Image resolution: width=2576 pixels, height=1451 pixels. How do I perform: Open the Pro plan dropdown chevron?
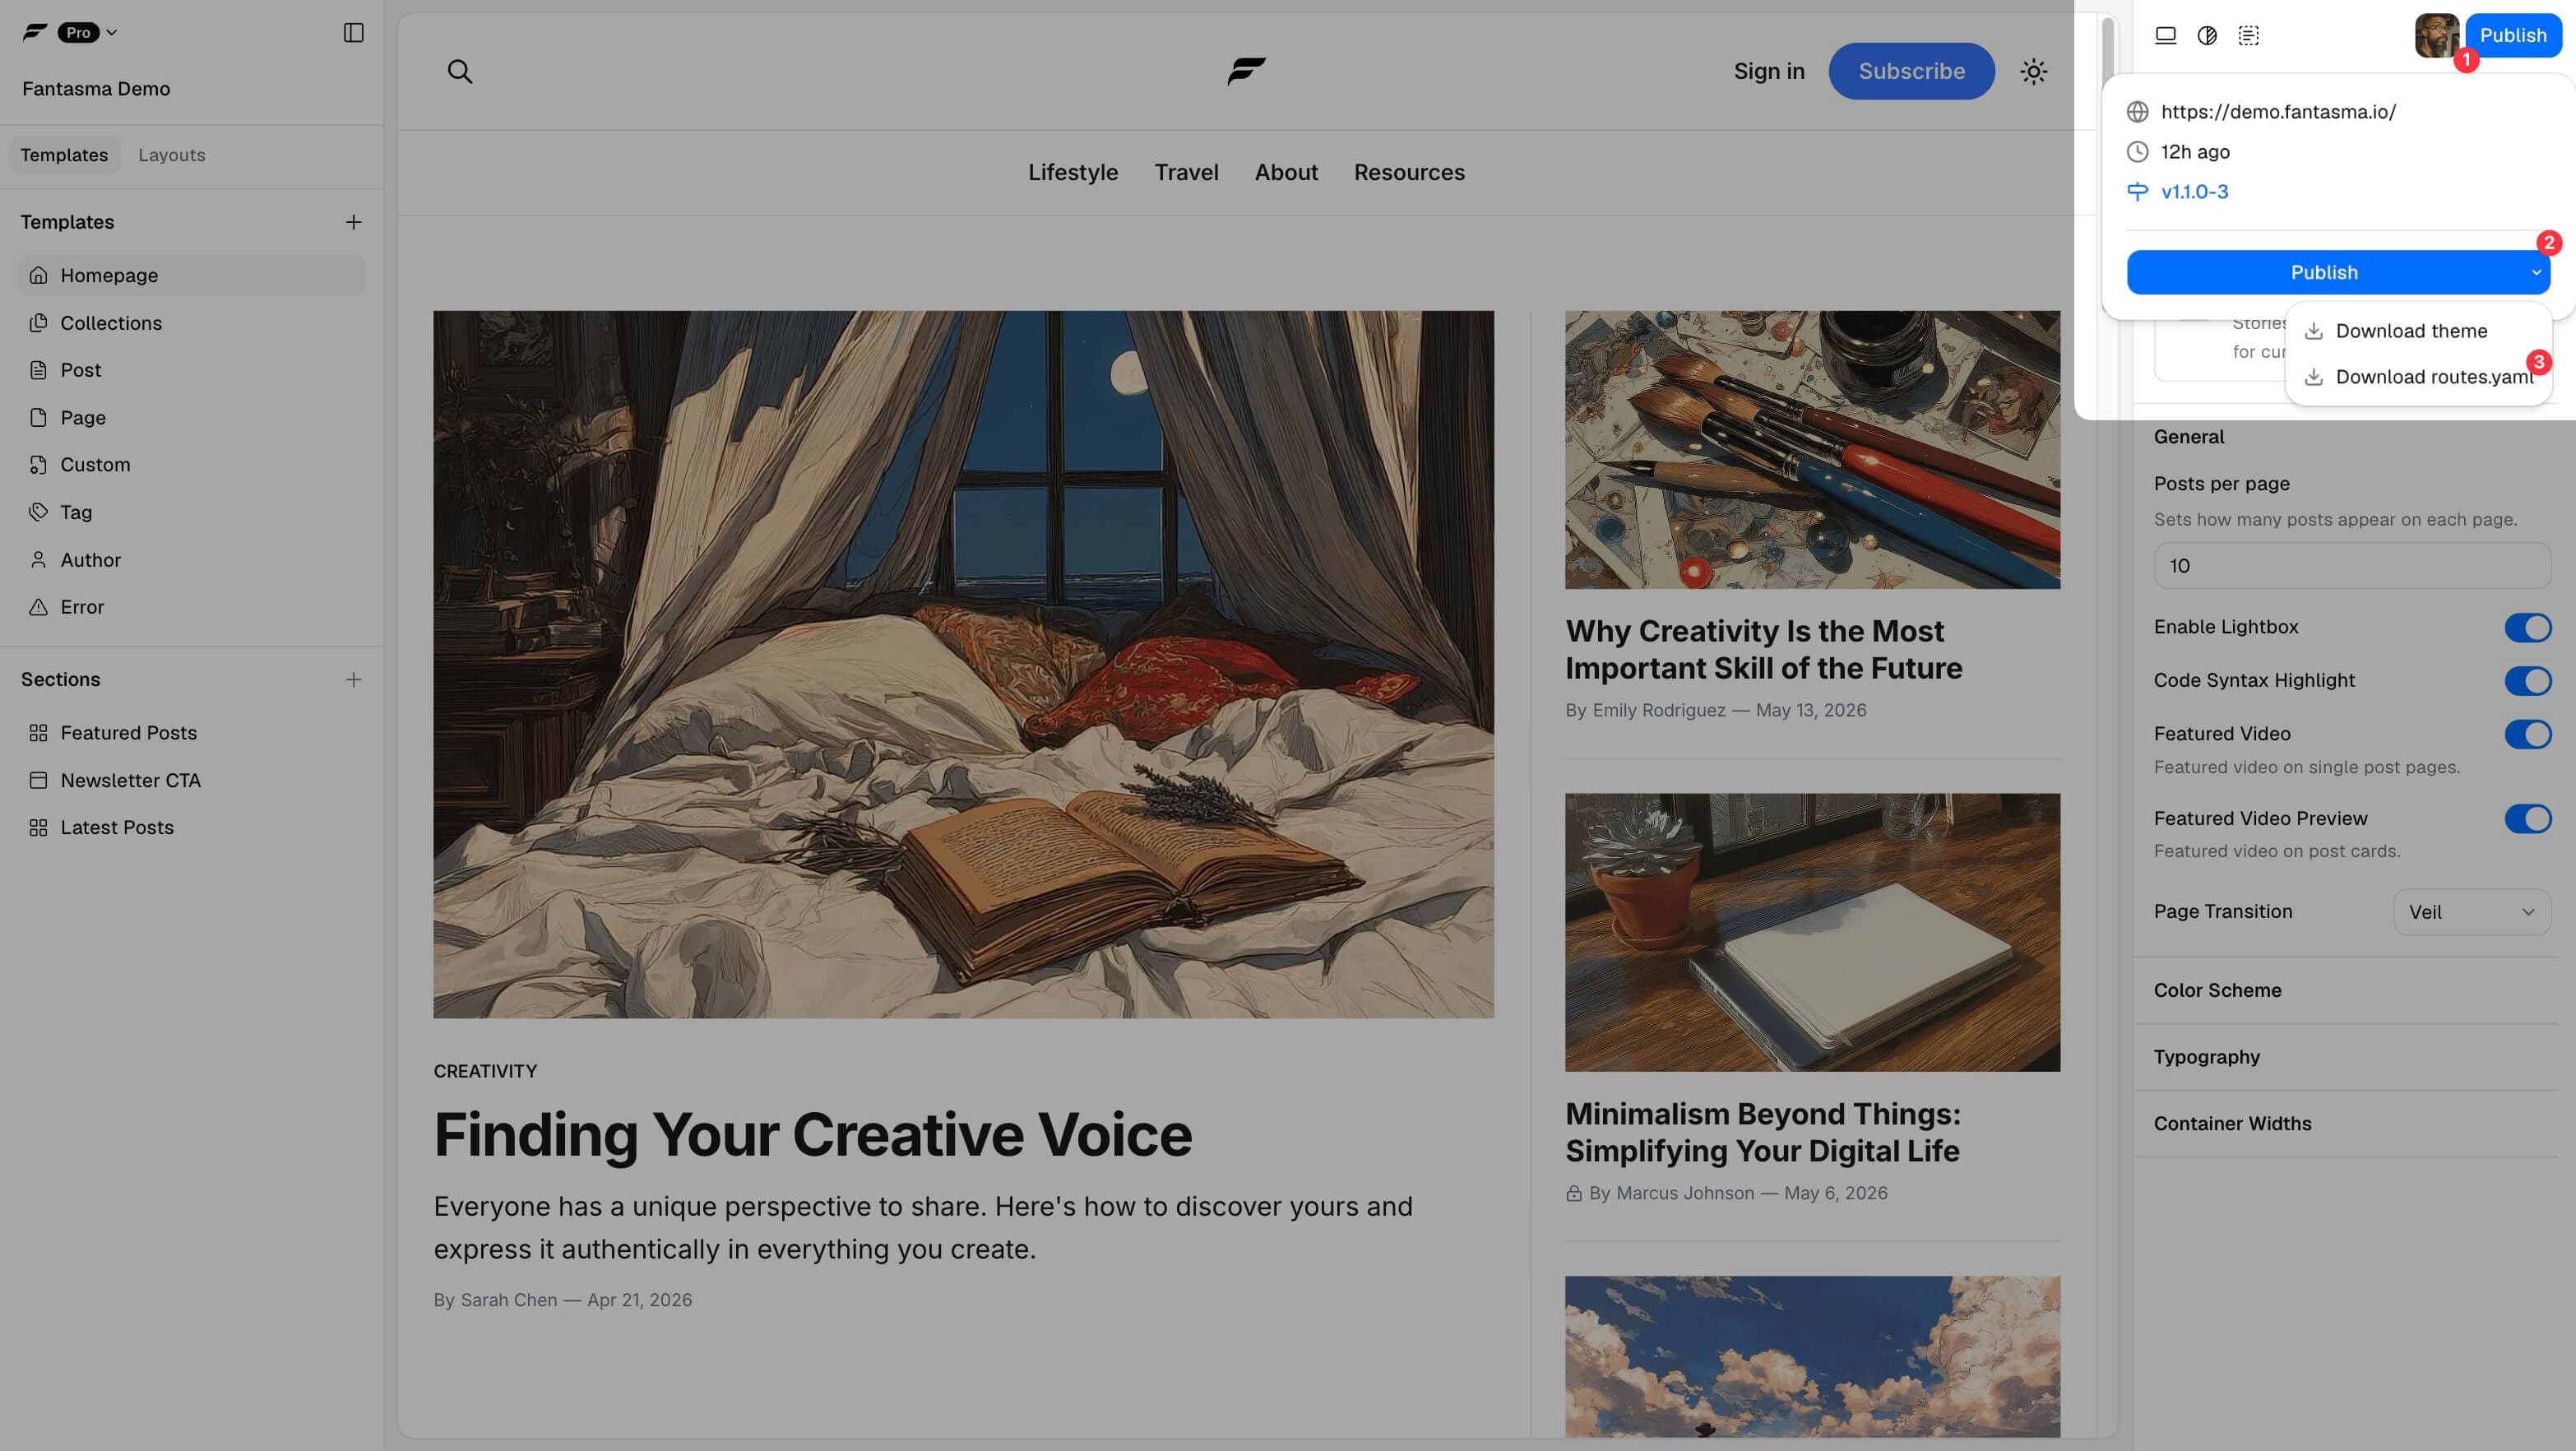pos(111,32)
